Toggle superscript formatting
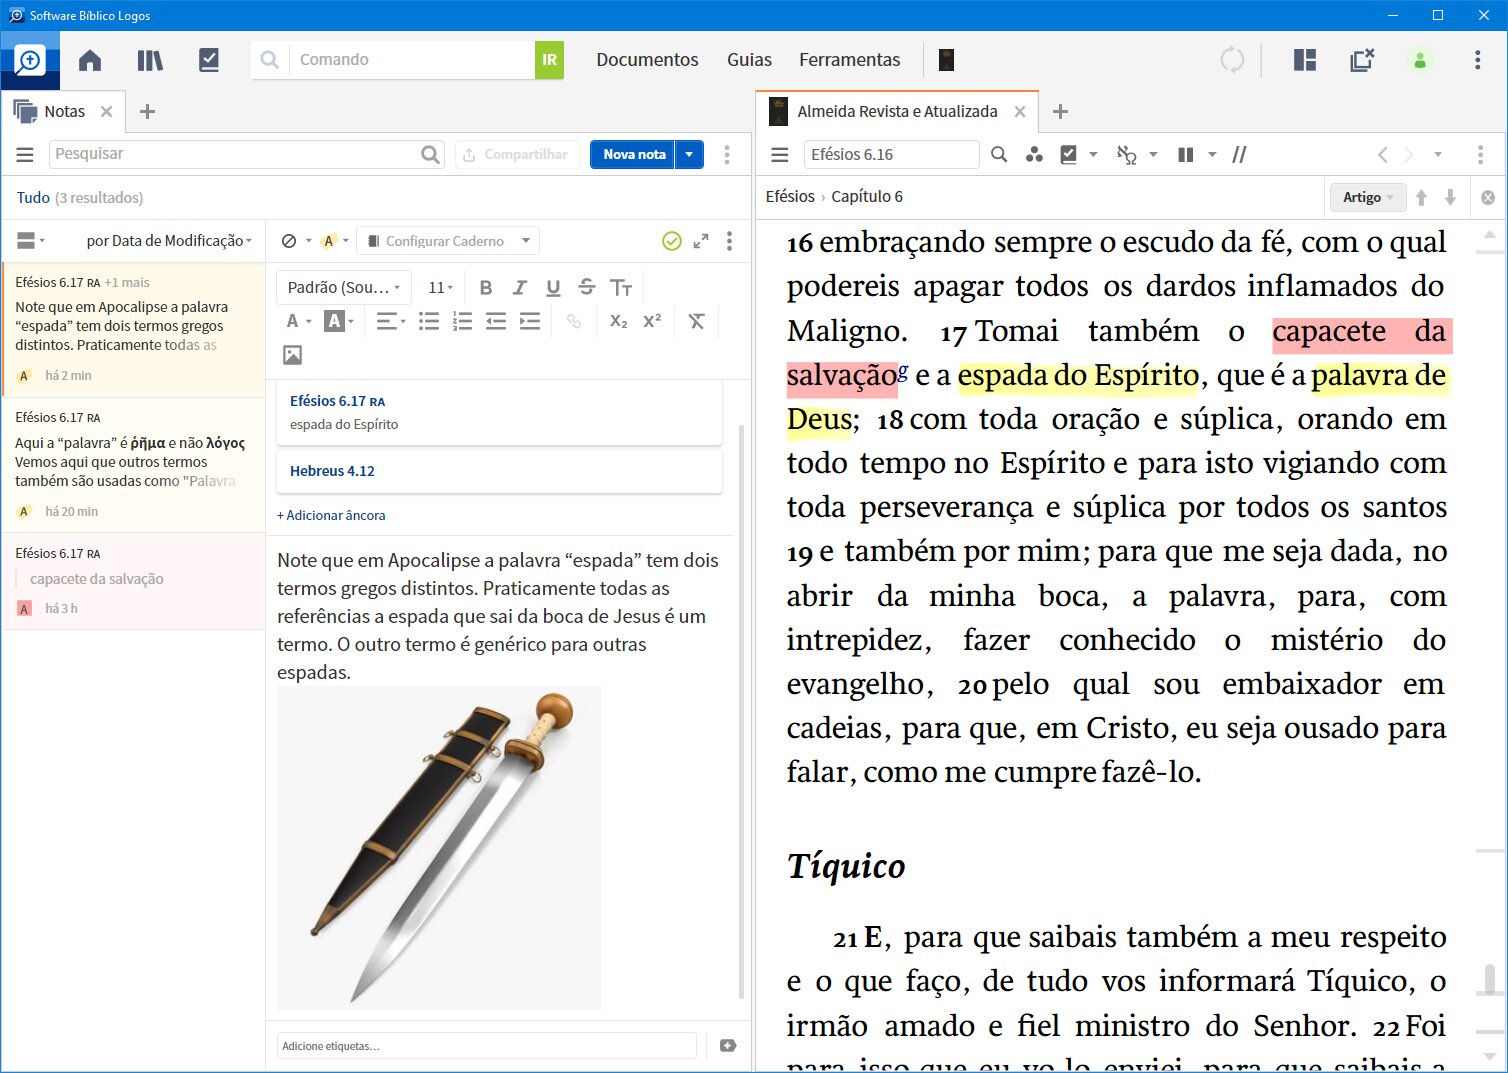 coord(652,321)
